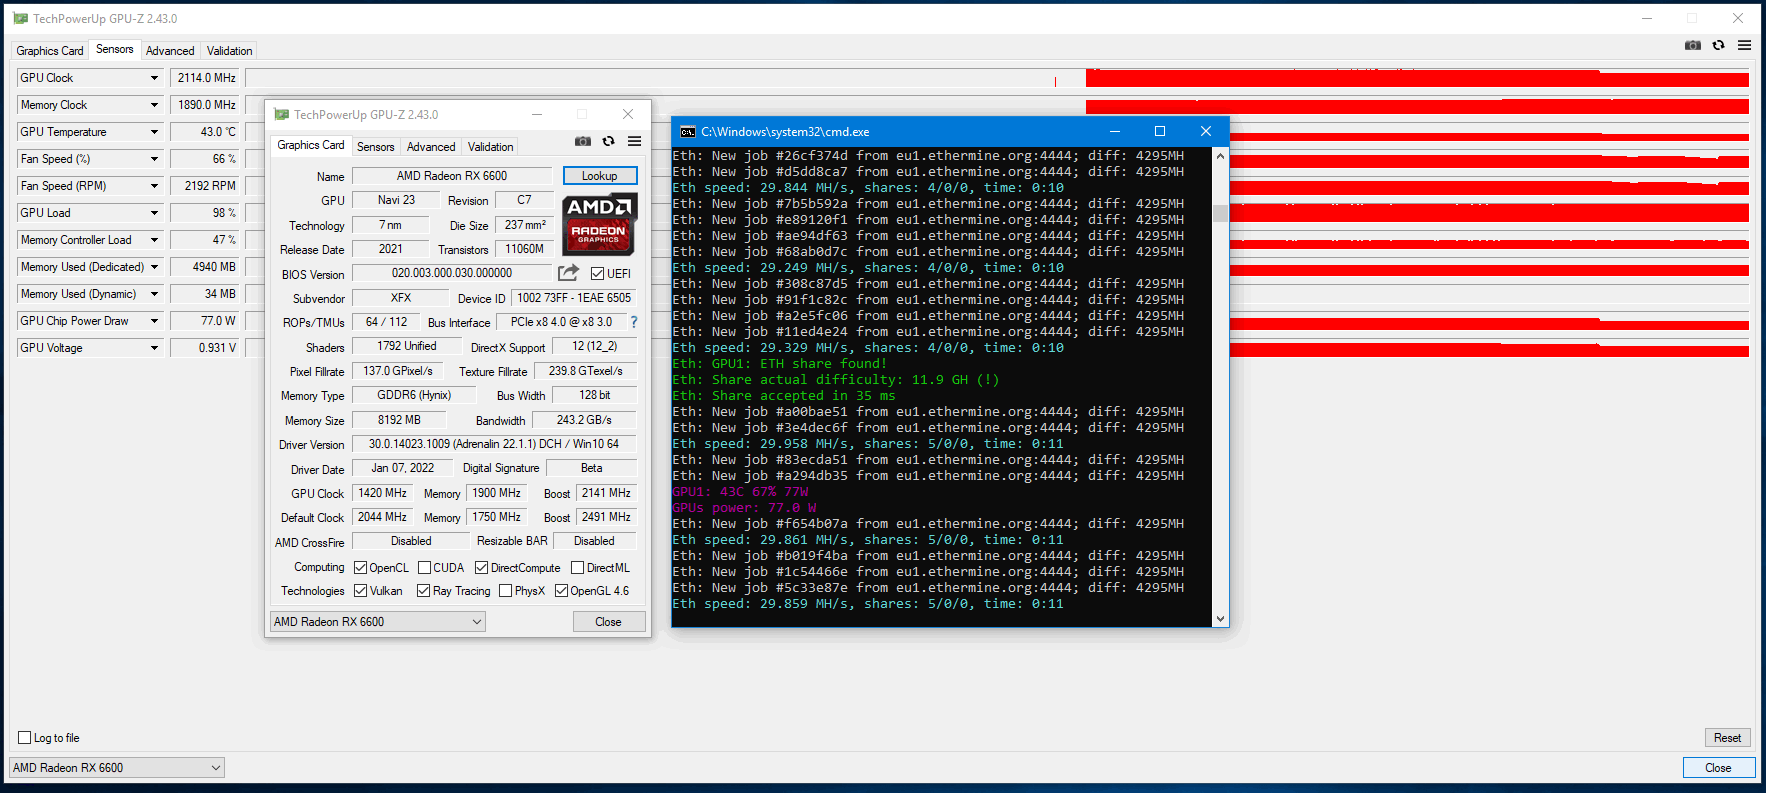Click GPU-Z icon in main window title bar

point(20,18)
